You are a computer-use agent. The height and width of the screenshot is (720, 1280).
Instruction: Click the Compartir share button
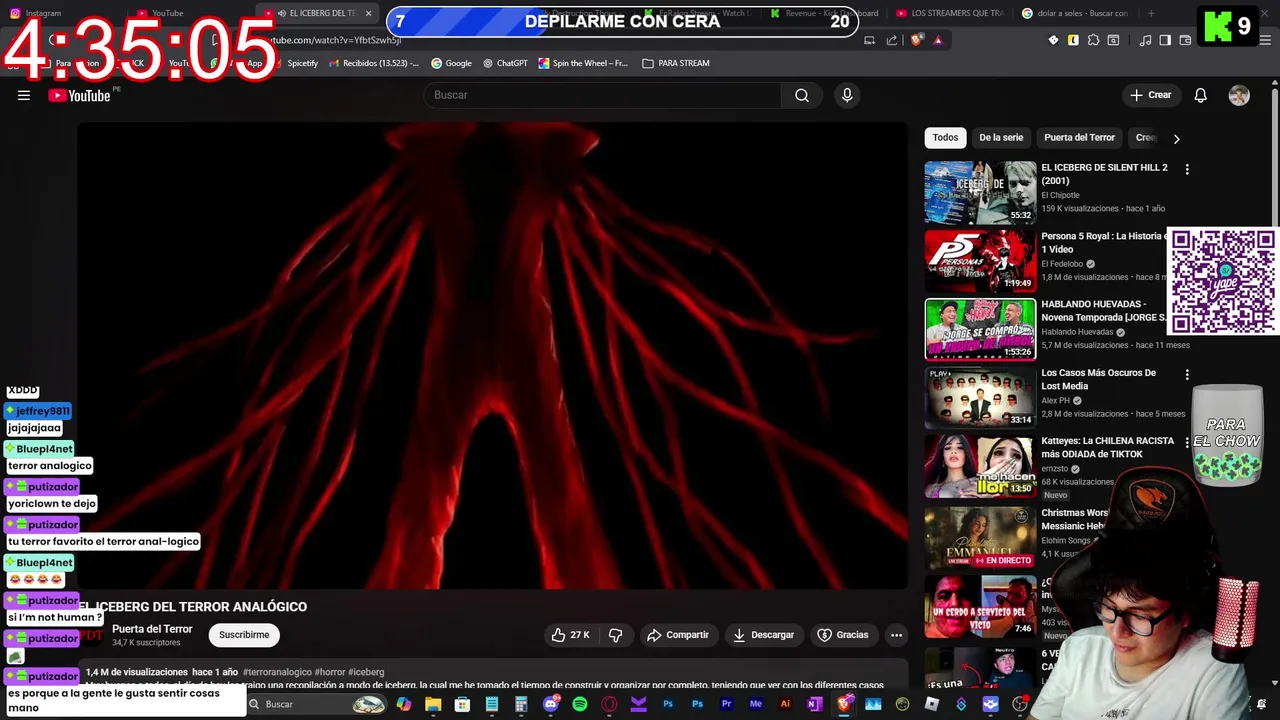point(678,635)
